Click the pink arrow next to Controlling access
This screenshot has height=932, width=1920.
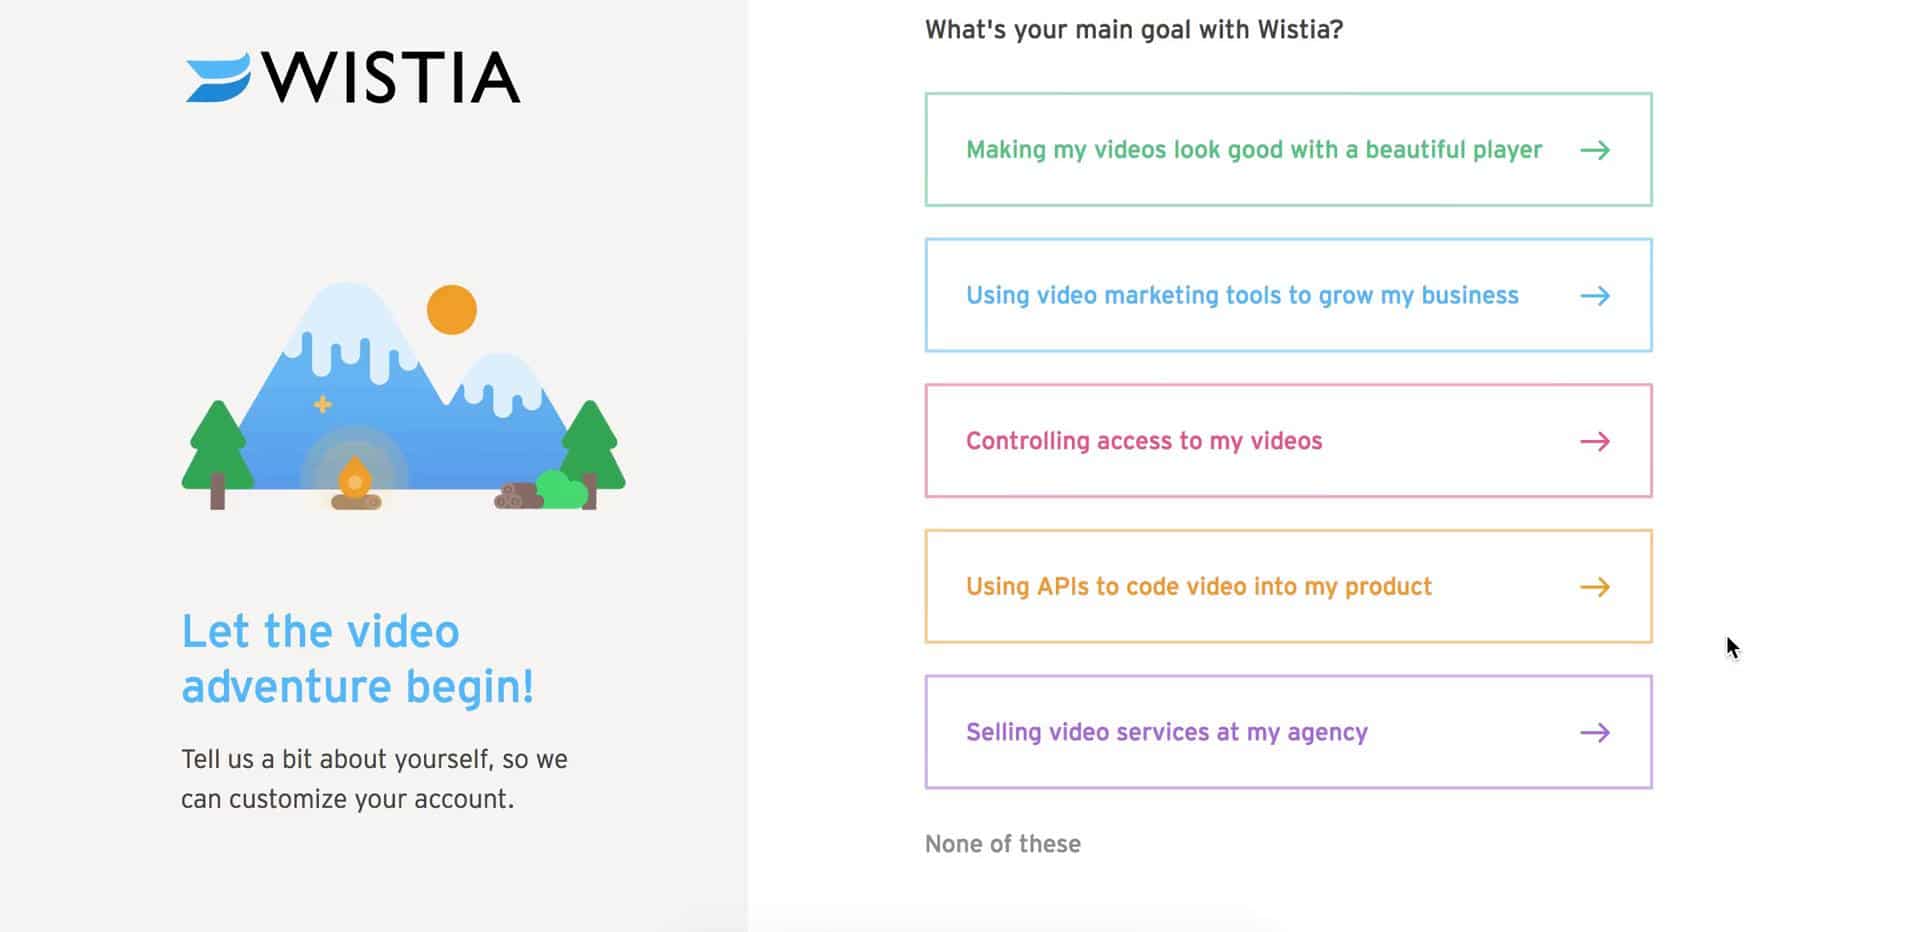click(x=1595, y=441)
